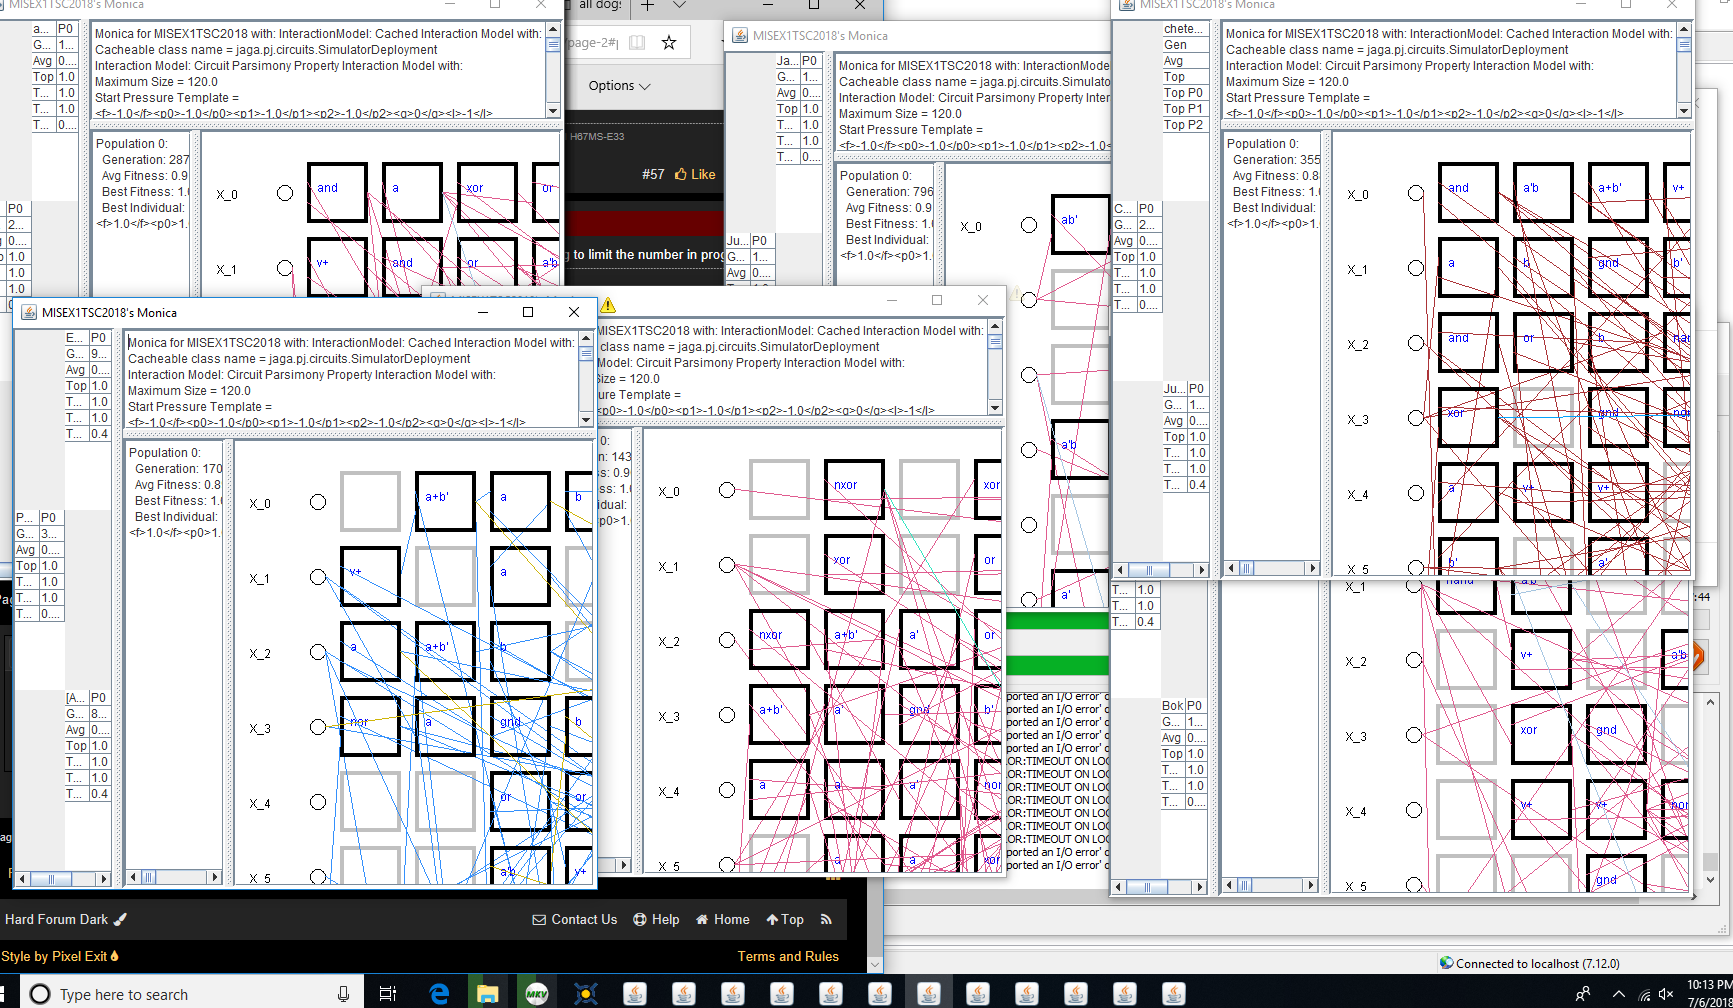Select X_1 row xor gate in warning-icon window

point(854,565)
